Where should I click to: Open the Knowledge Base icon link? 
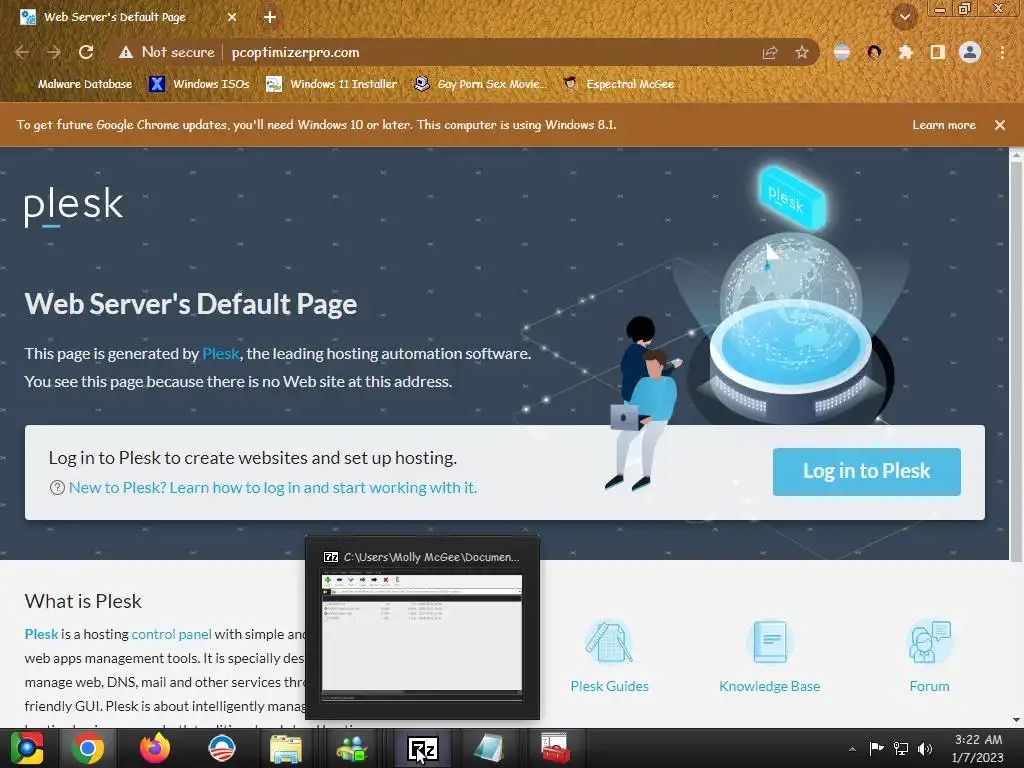770,642
